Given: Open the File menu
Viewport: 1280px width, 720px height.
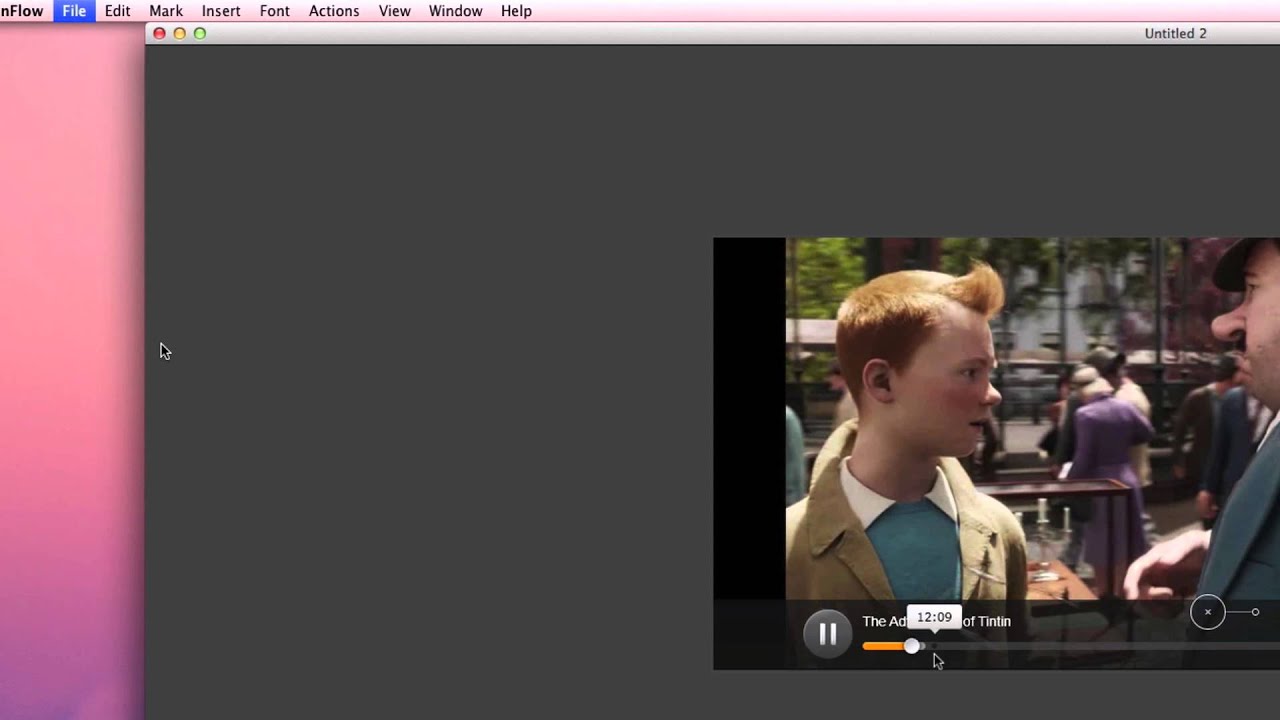Looking at the screenshot, I should click(x=74, y=11).
